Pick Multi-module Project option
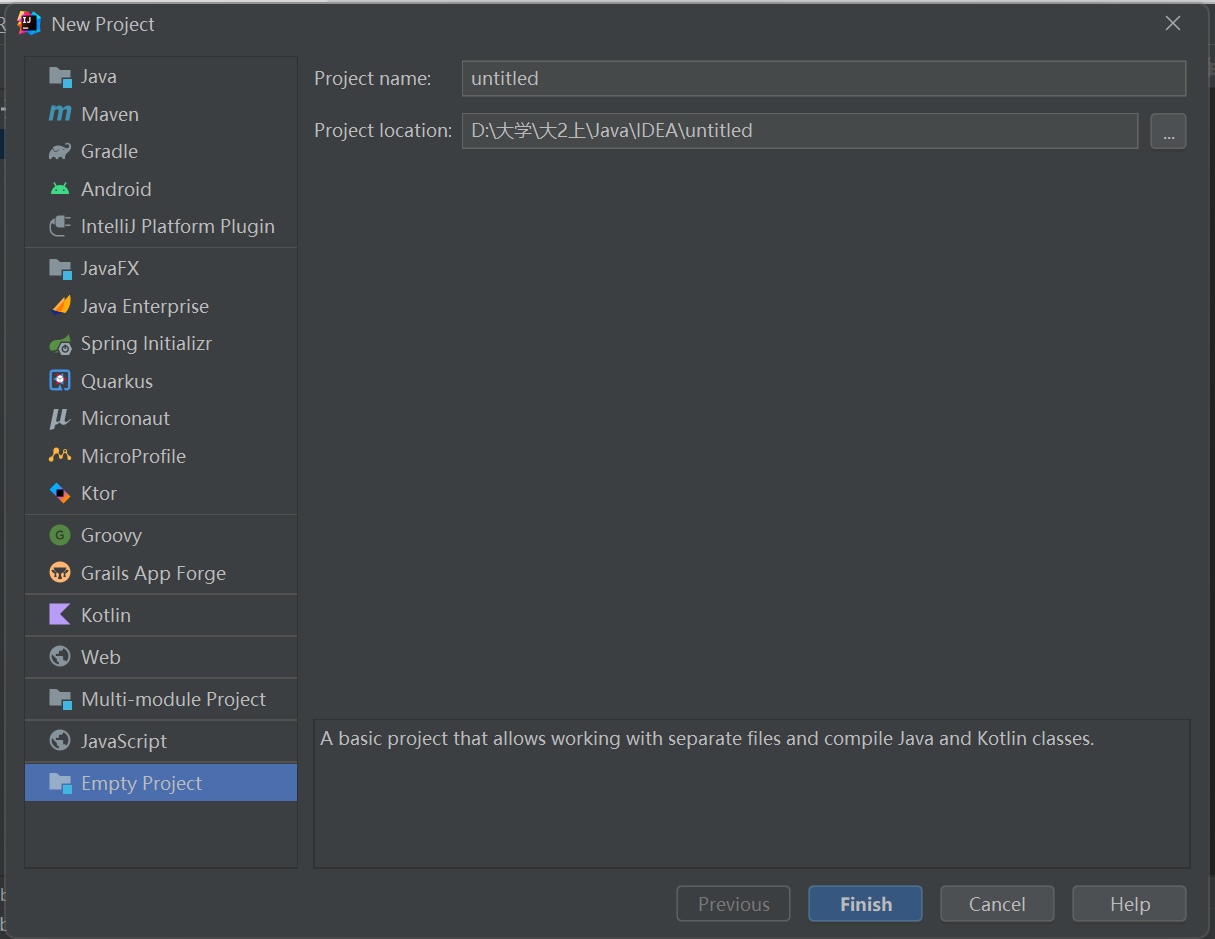The height and width of the screenshot is (939, 1215). (173, 700)
